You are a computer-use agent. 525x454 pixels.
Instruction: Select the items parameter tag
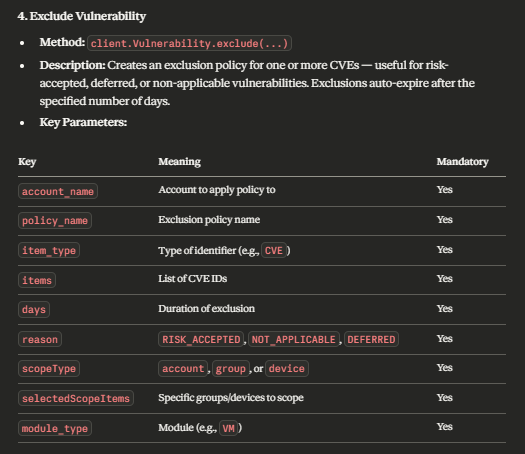pyautogui.click(x=37, y=280)
